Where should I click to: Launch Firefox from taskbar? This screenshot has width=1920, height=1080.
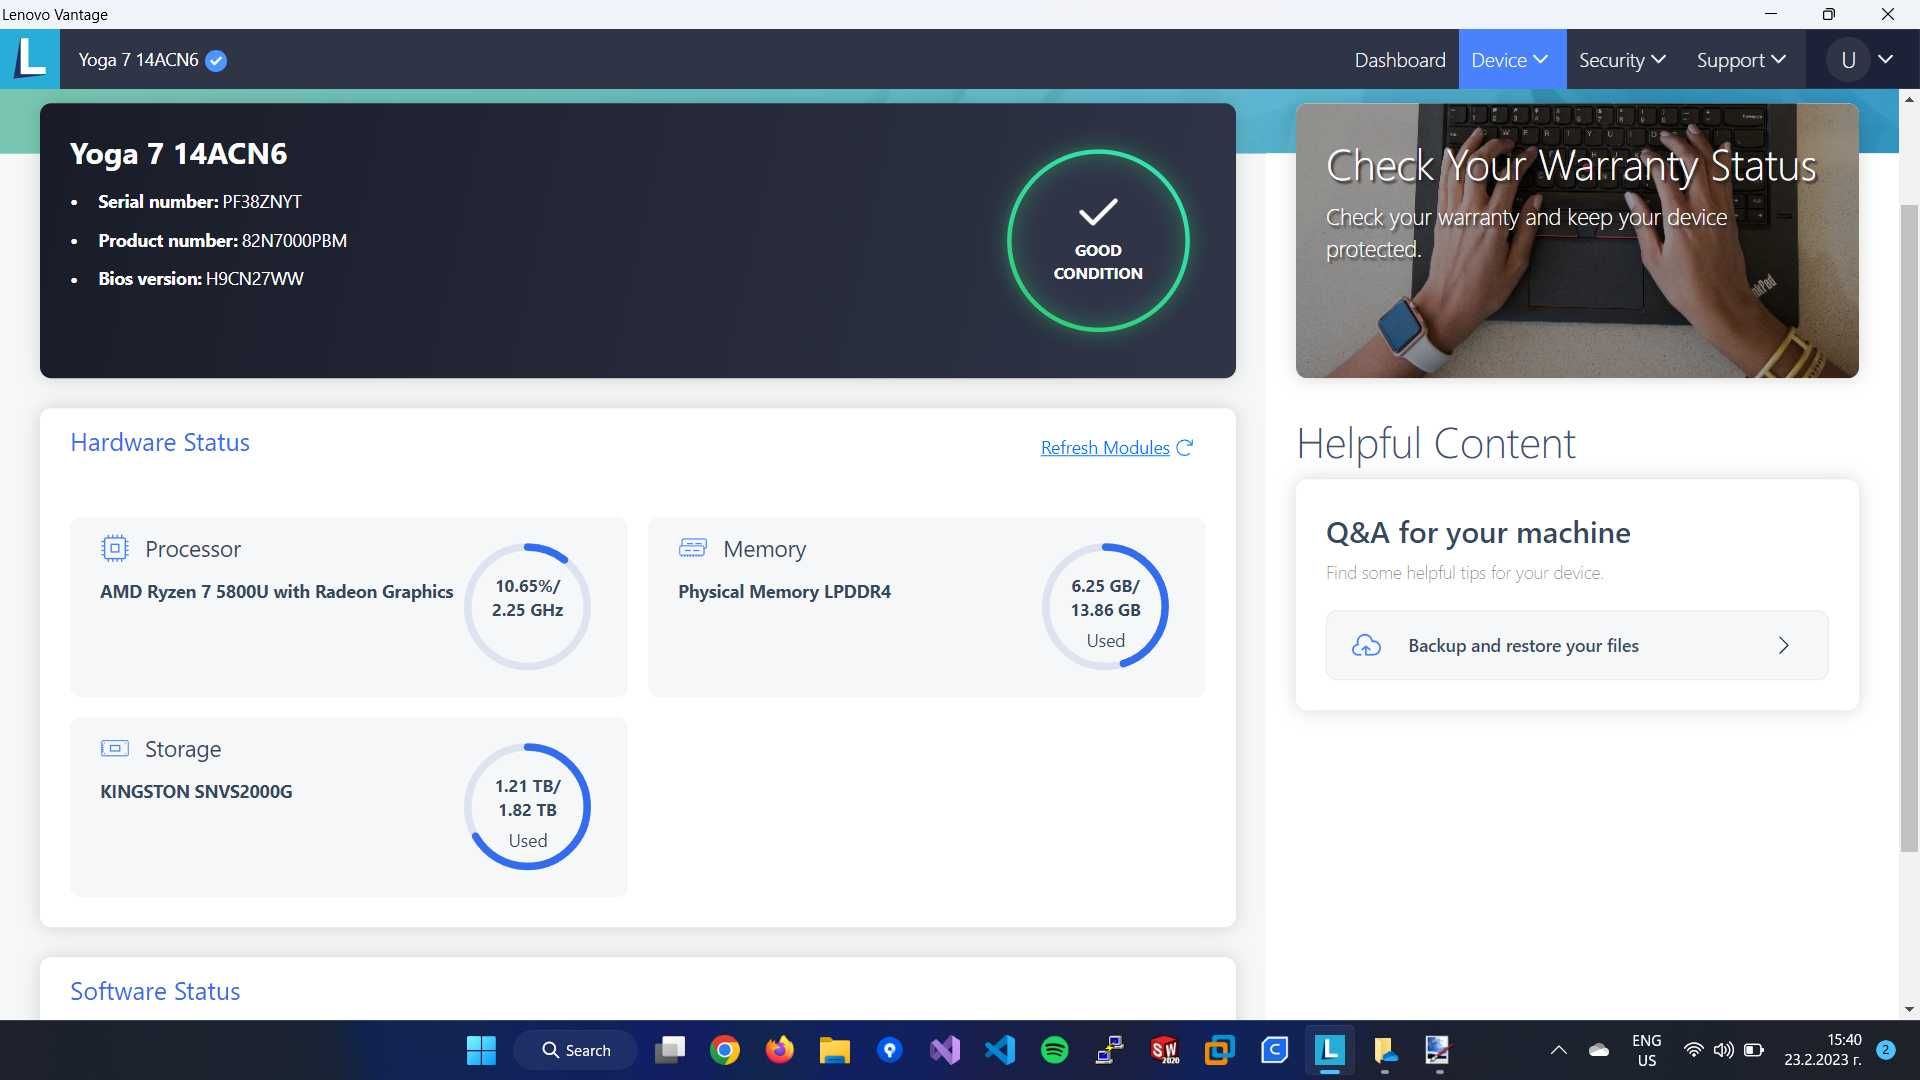(780, 1050)
